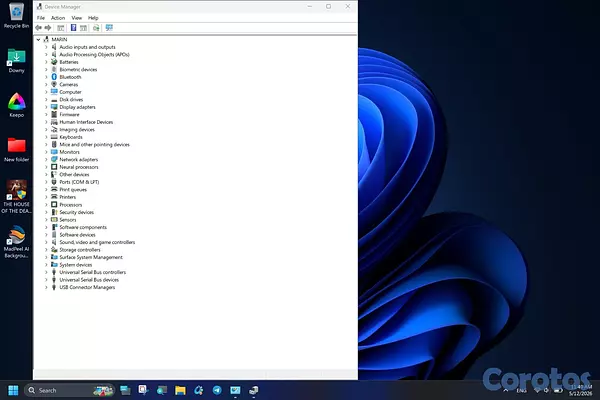Open the File menu
The width and height of the screenshot is (600, 400).
point(41,18)
